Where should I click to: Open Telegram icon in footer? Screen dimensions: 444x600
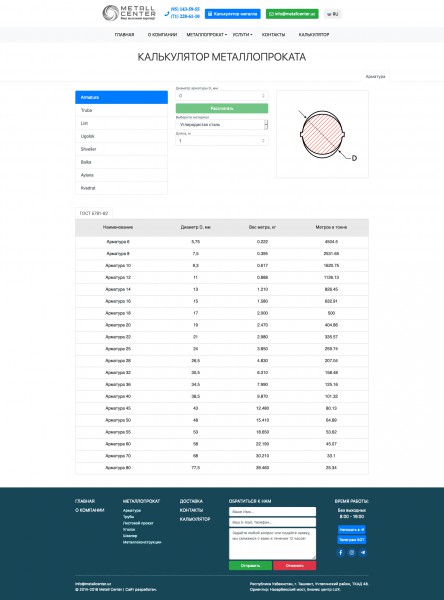pos(363,553)
